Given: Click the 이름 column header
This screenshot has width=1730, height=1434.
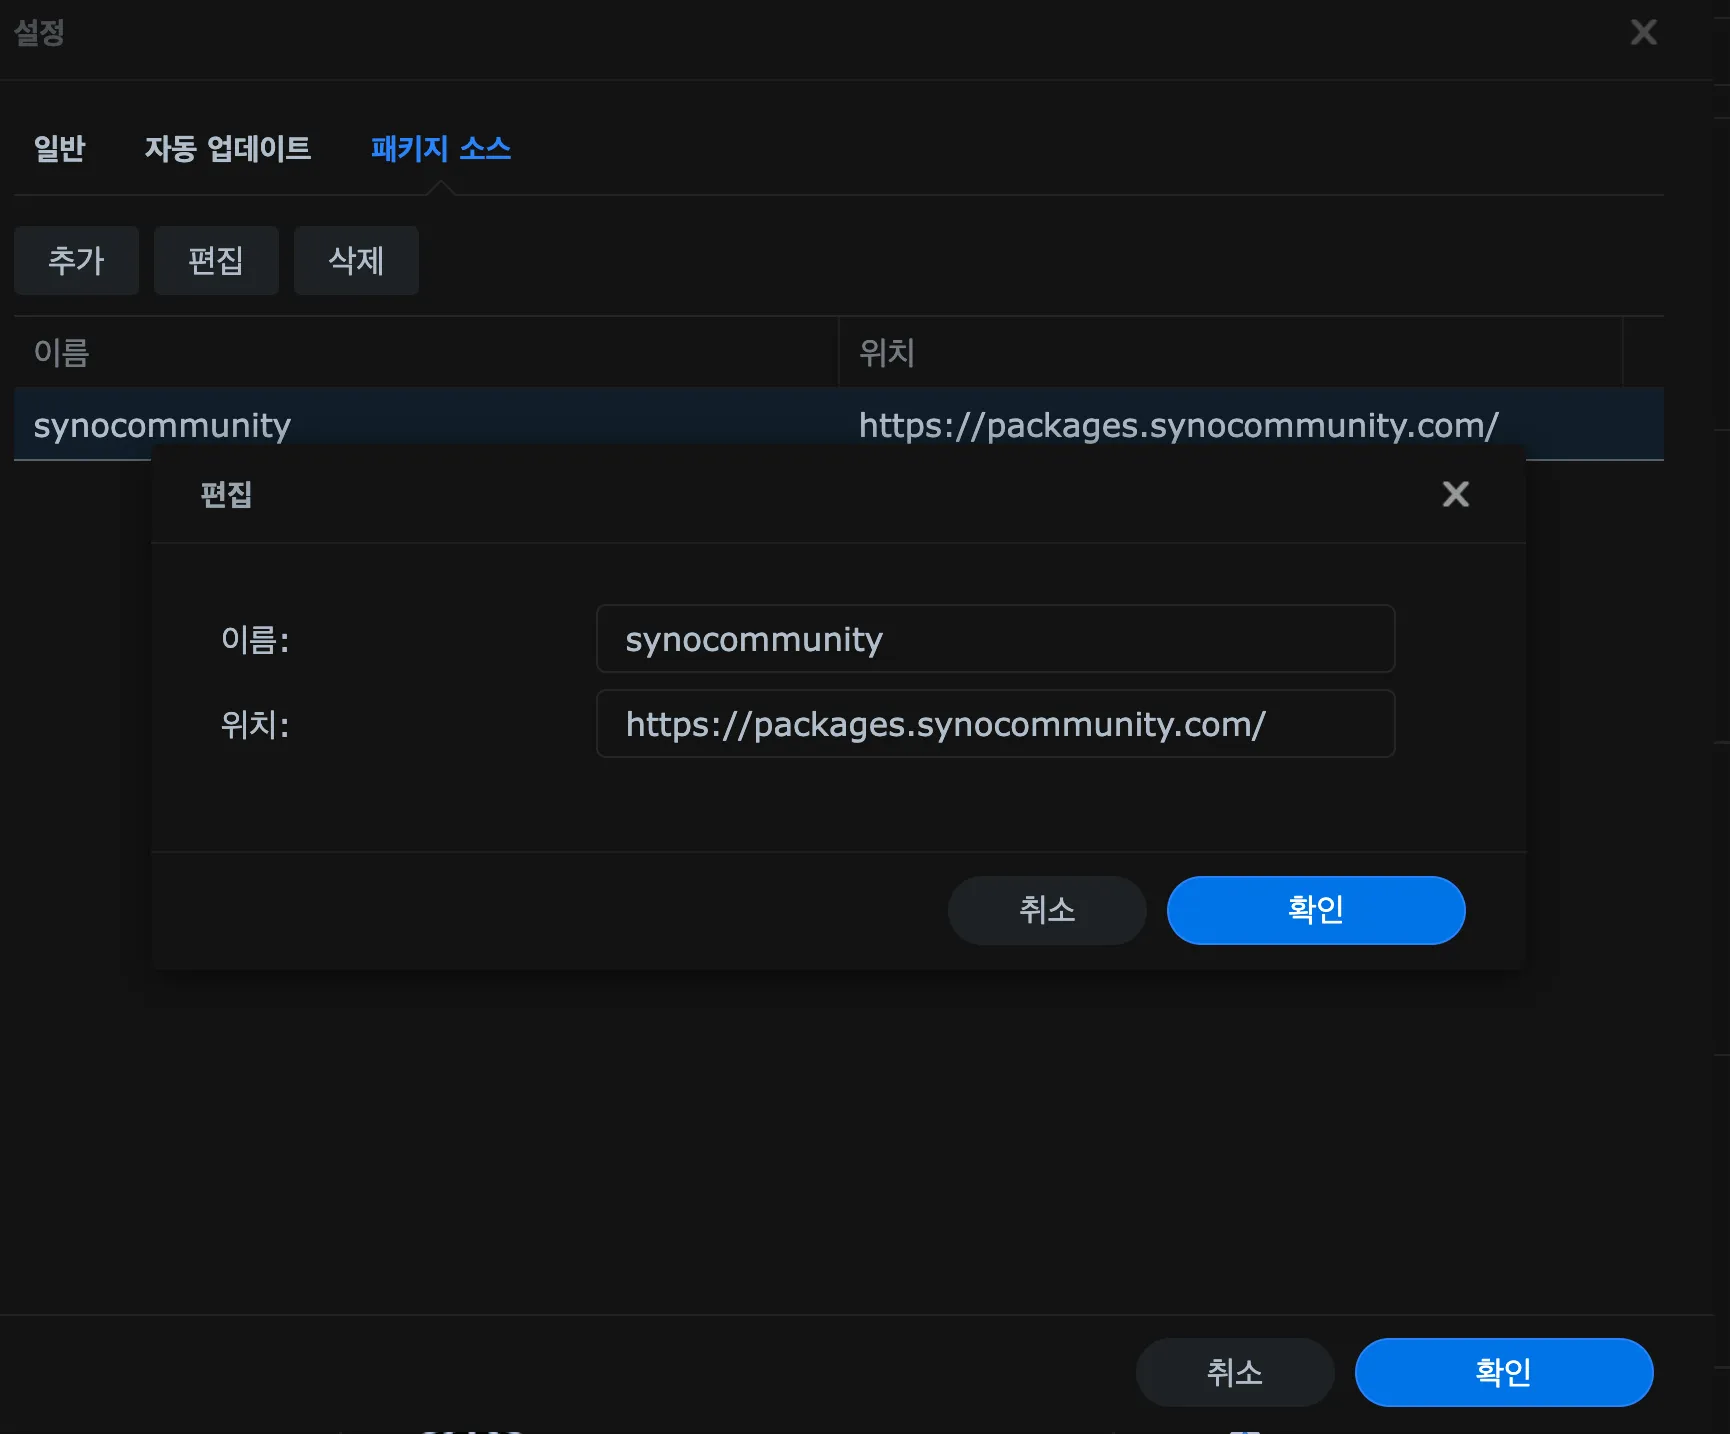Looking at the screenshot, I should [61, 353].
